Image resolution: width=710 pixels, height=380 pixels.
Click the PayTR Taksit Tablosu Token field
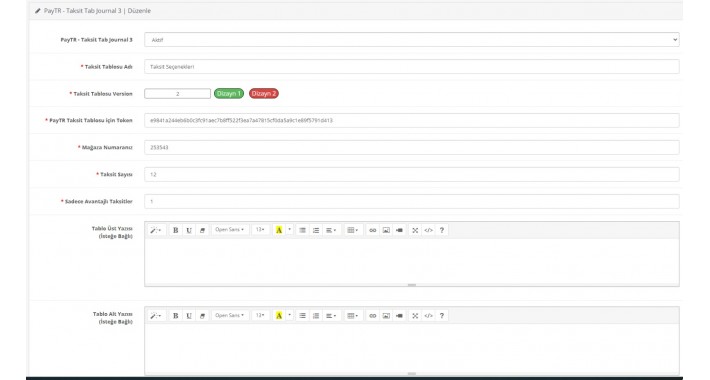412,120
